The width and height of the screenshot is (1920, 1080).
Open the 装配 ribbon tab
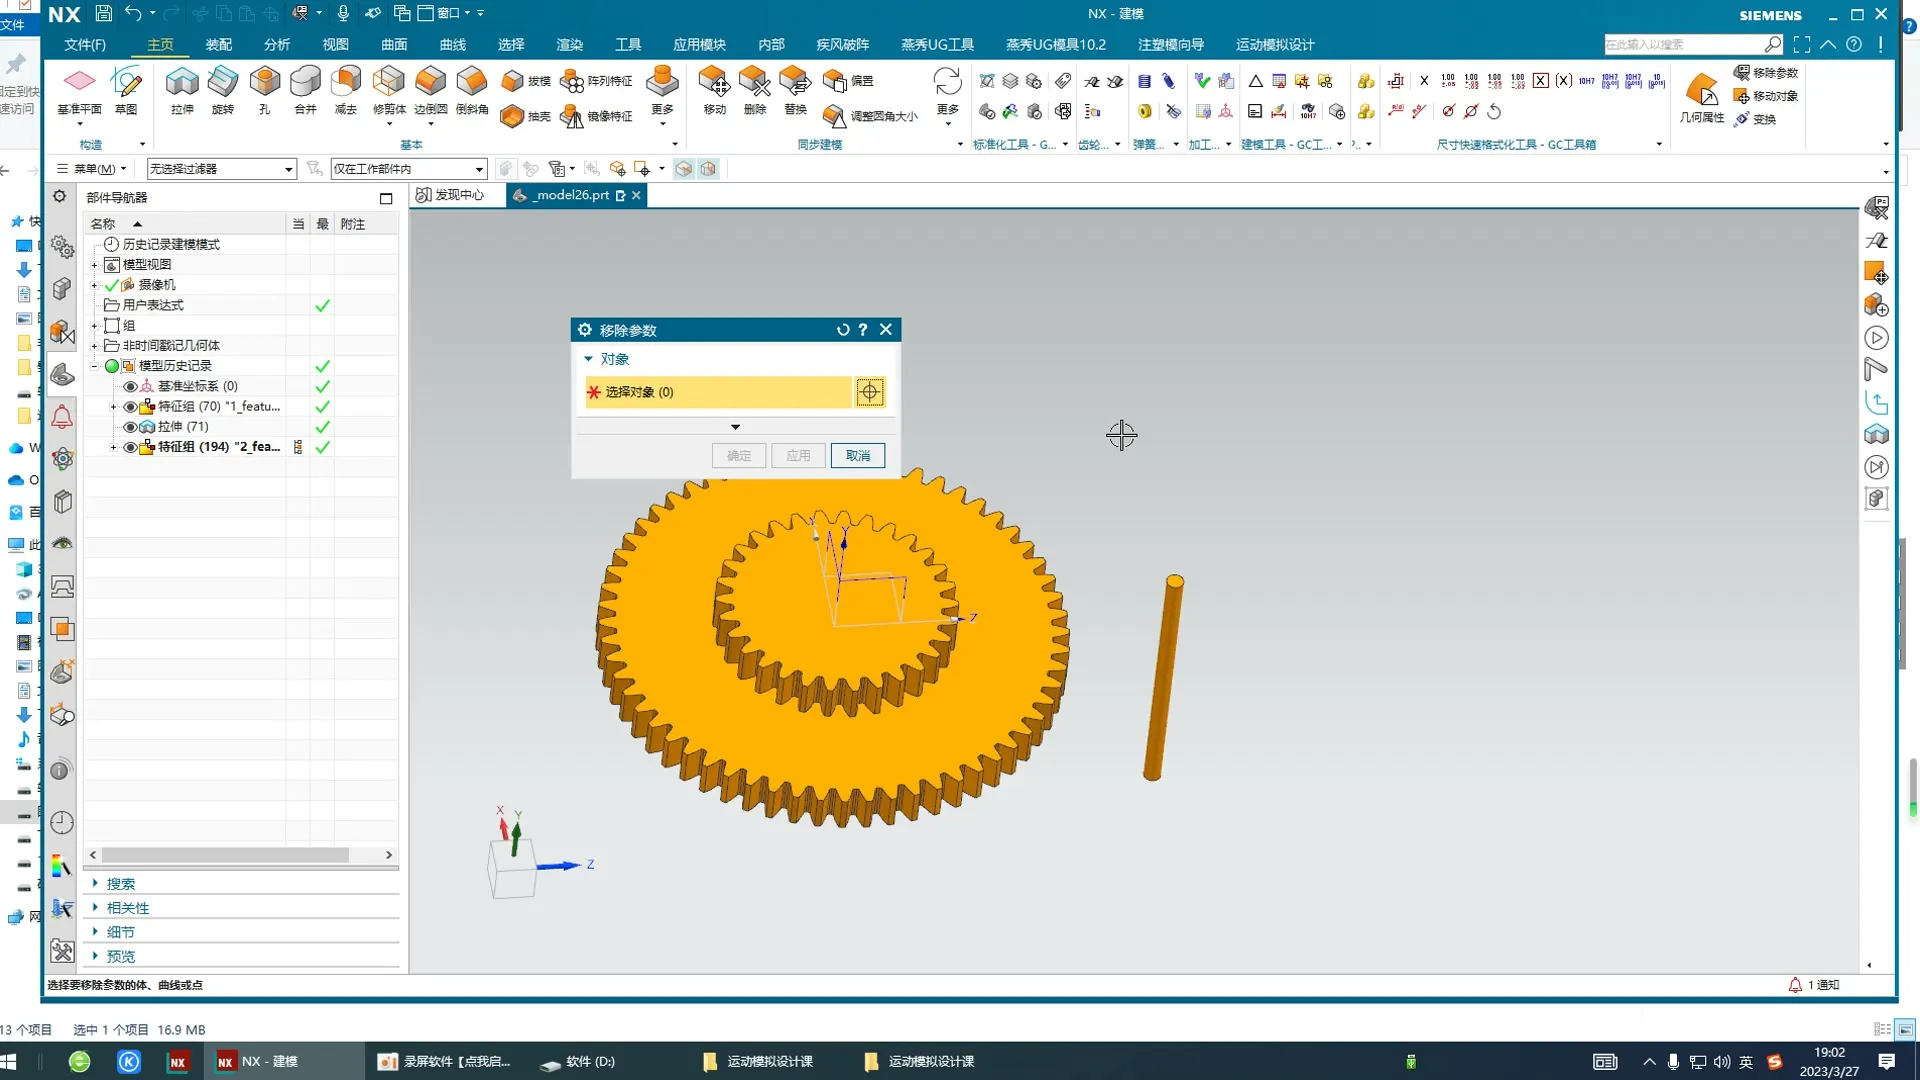pos(218,45)
